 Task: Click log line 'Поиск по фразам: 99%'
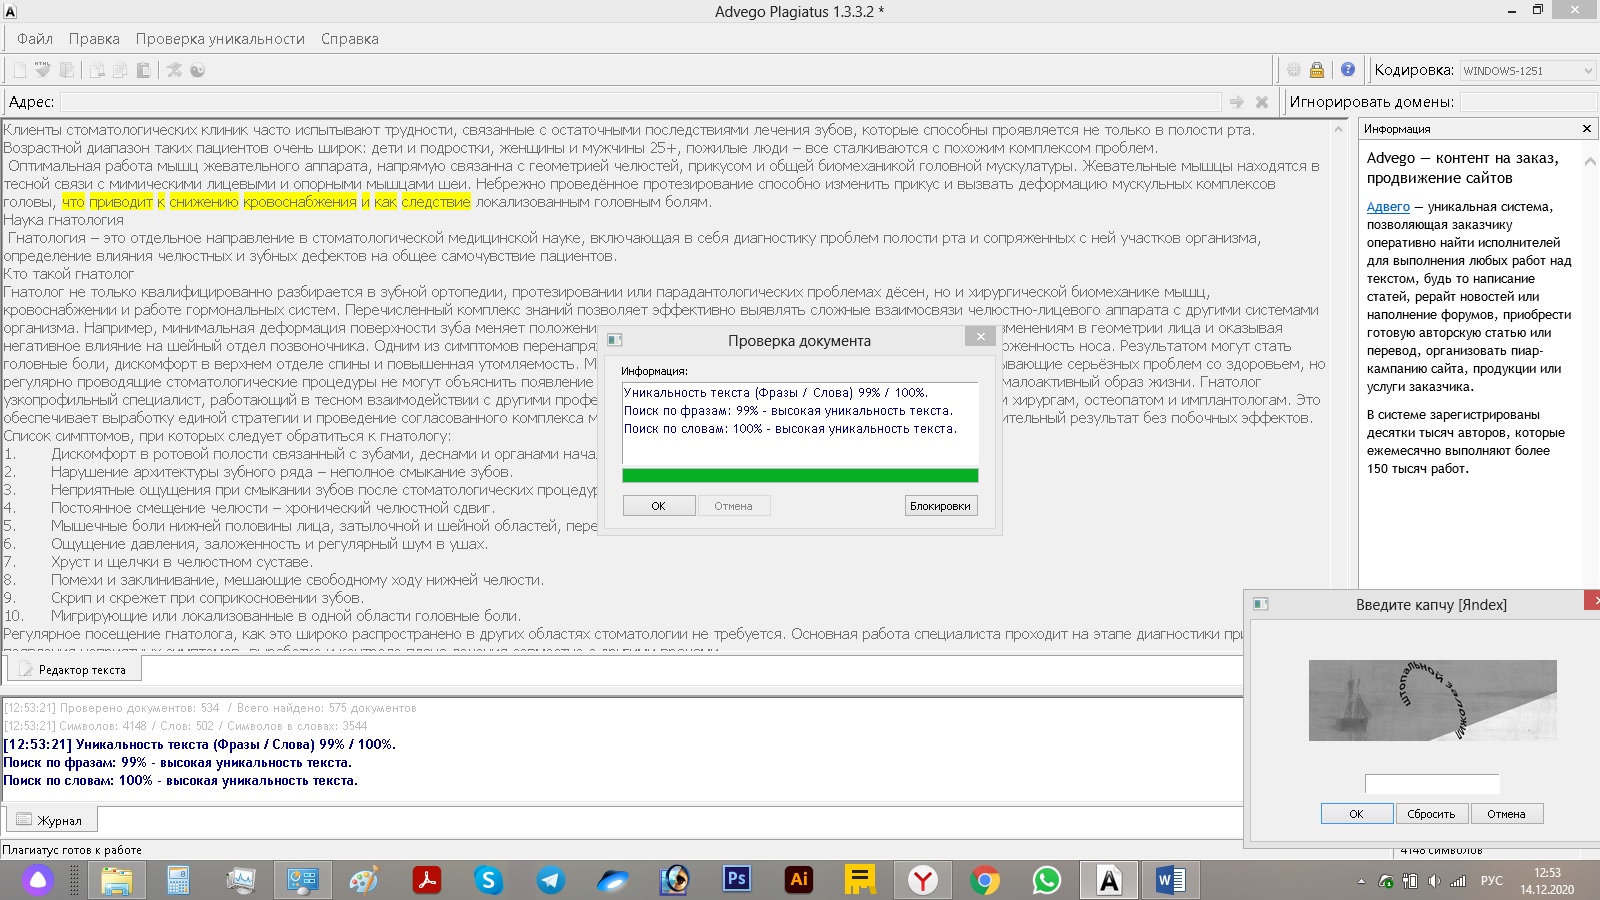[x=177, y=762]
